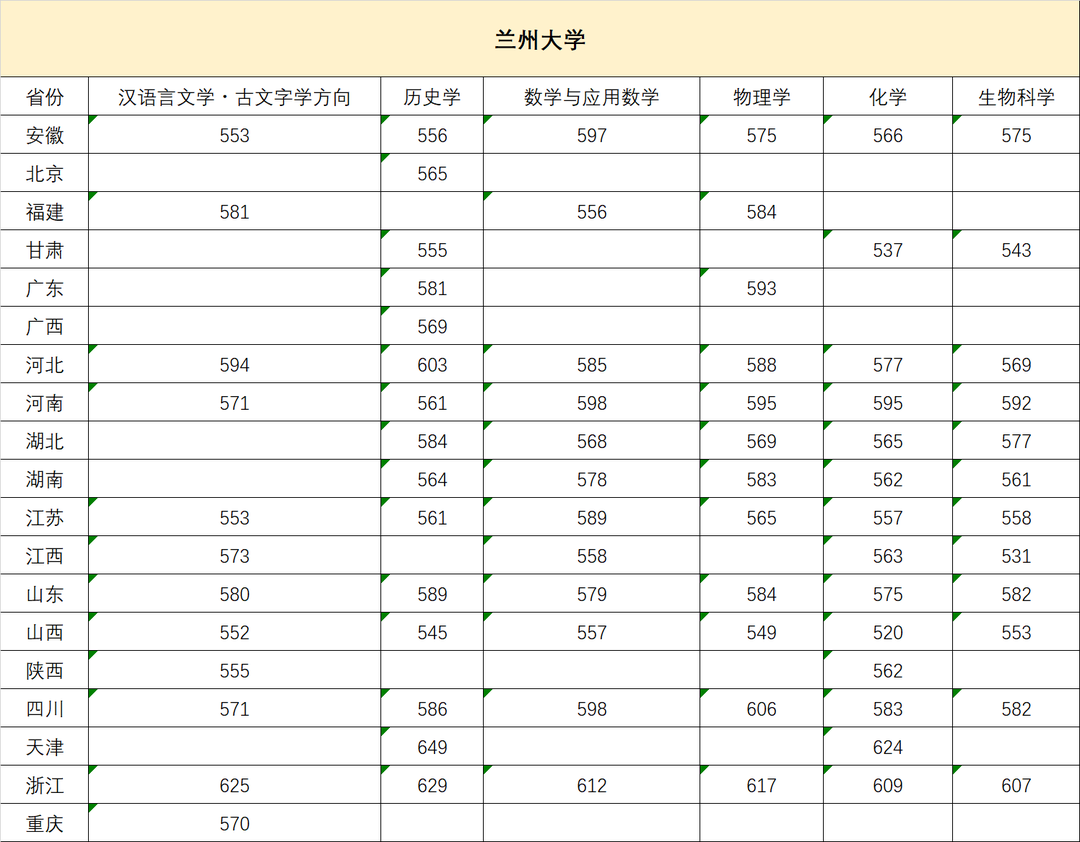Click 广东 物理学 score 593
Viewport: 1080px width, 842px height.
click(761, 288)
